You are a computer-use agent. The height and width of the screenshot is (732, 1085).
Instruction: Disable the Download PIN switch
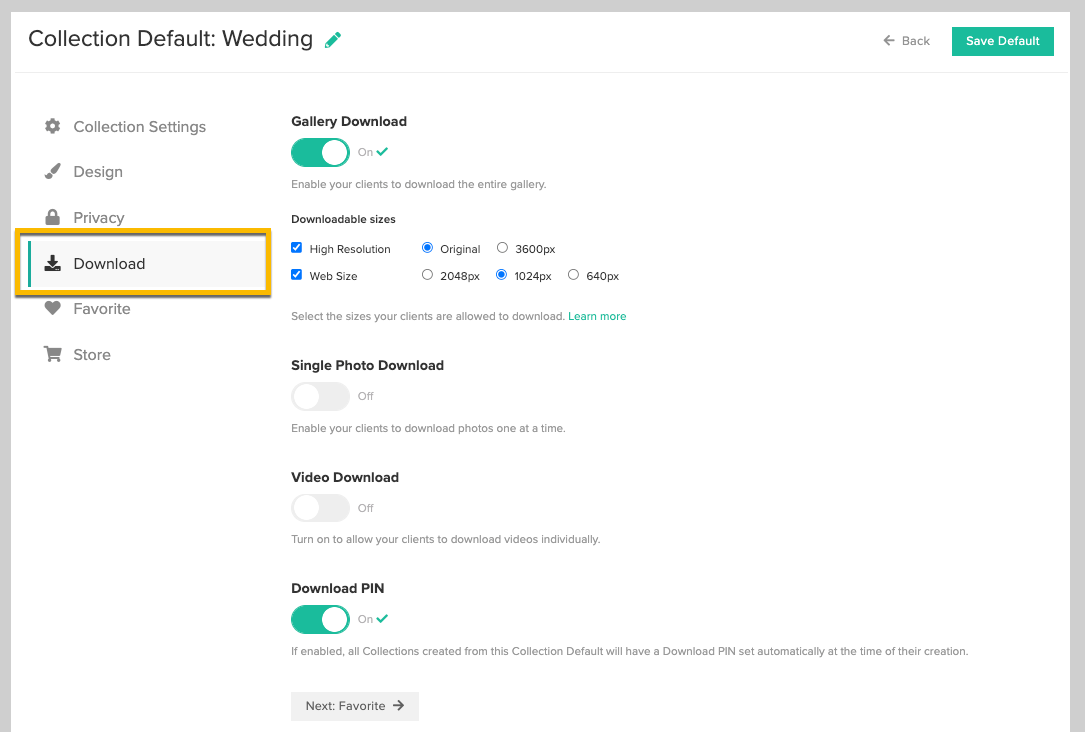(320, 619)
